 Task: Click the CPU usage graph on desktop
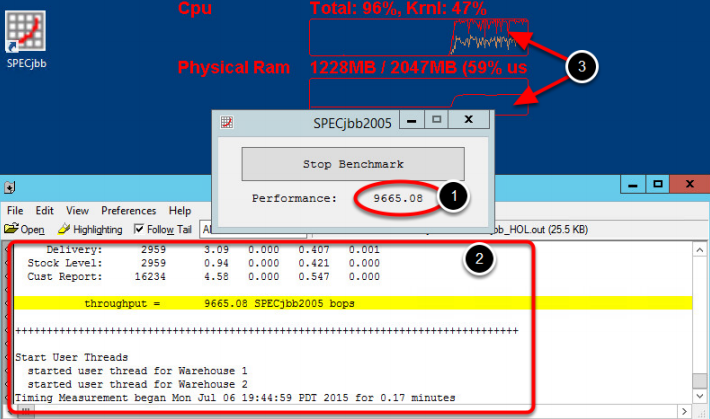pyautogui.click(x=419, y=37)
